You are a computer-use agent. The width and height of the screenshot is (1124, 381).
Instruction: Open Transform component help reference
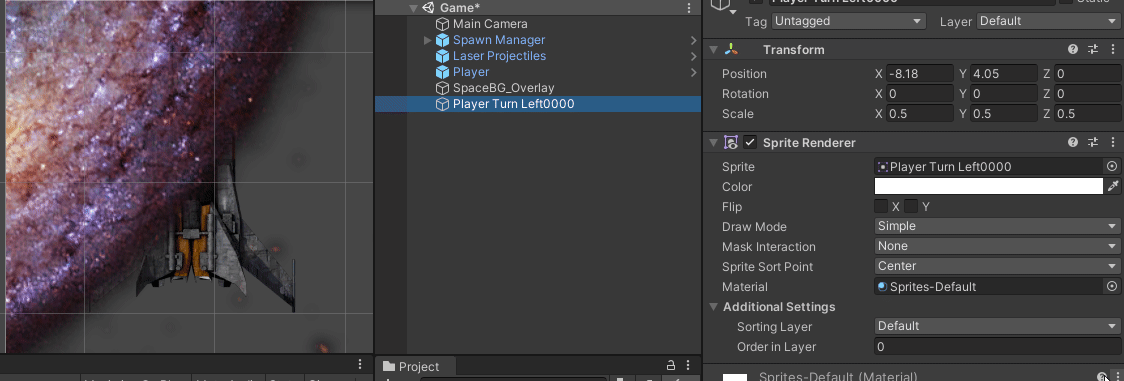coord(1073,49)
